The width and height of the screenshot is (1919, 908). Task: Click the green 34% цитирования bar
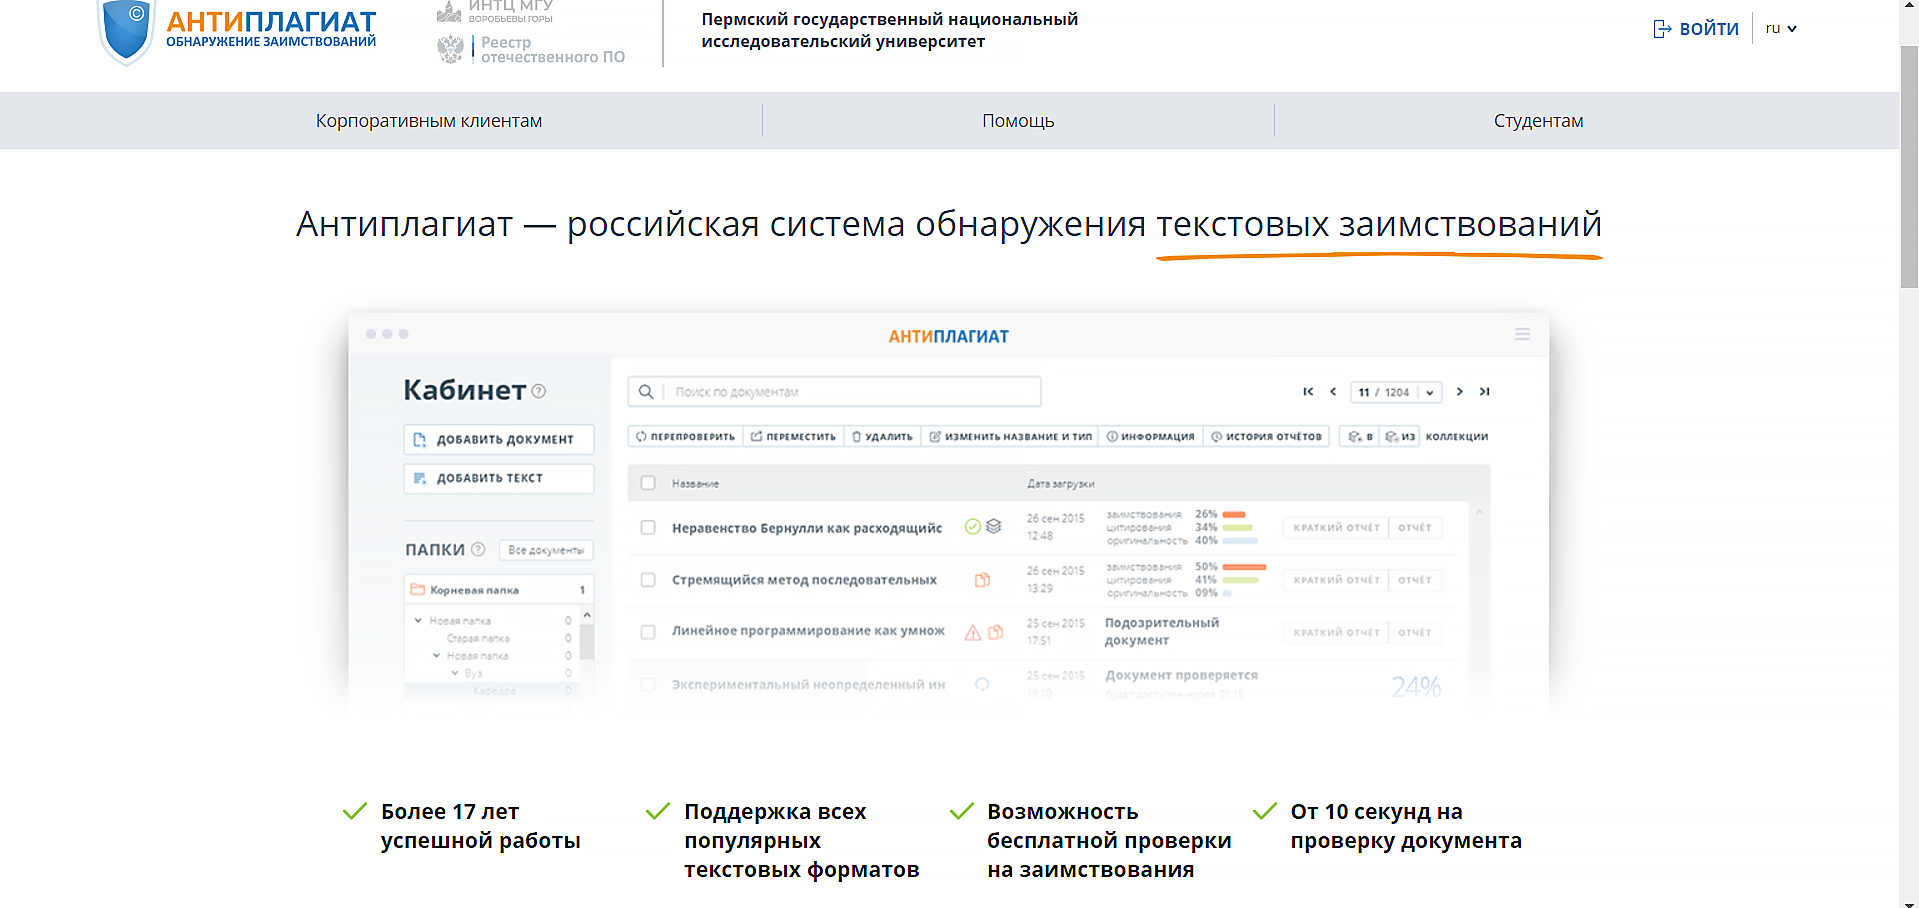pos(1238,528)
